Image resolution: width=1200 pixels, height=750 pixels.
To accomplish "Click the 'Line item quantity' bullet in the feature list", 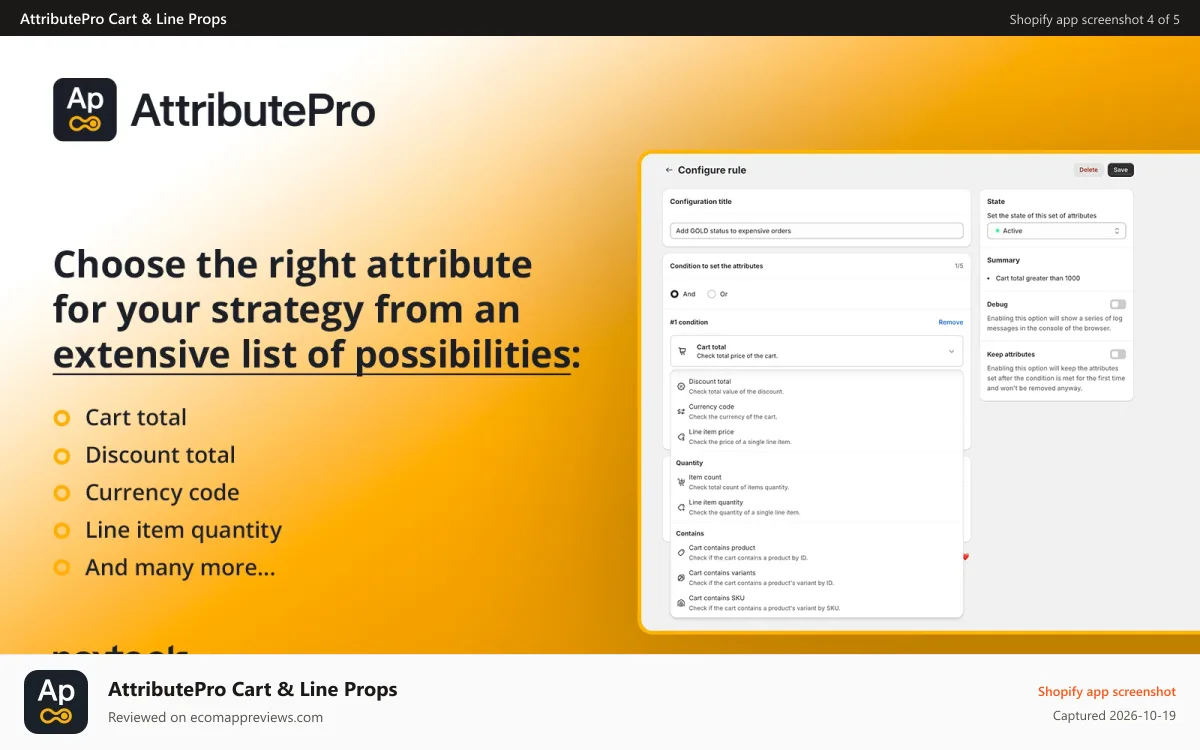I will [x=184, y=530].
